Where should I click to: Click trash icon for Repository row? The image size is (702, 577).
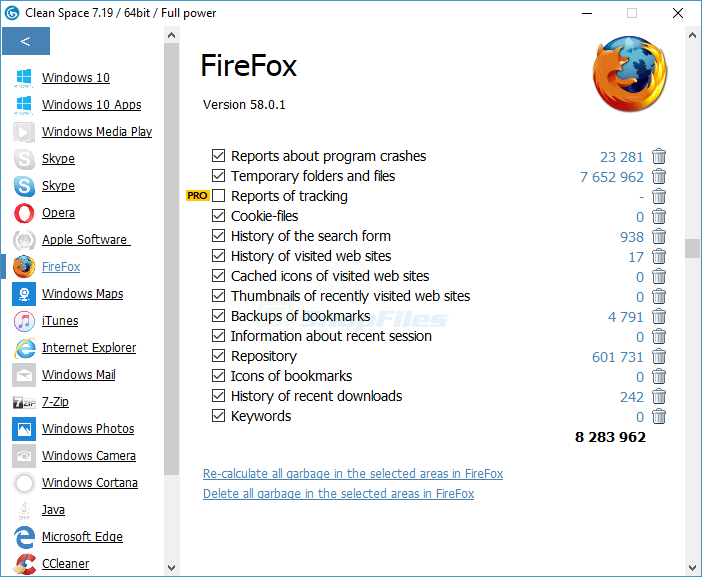pos(659,356)
